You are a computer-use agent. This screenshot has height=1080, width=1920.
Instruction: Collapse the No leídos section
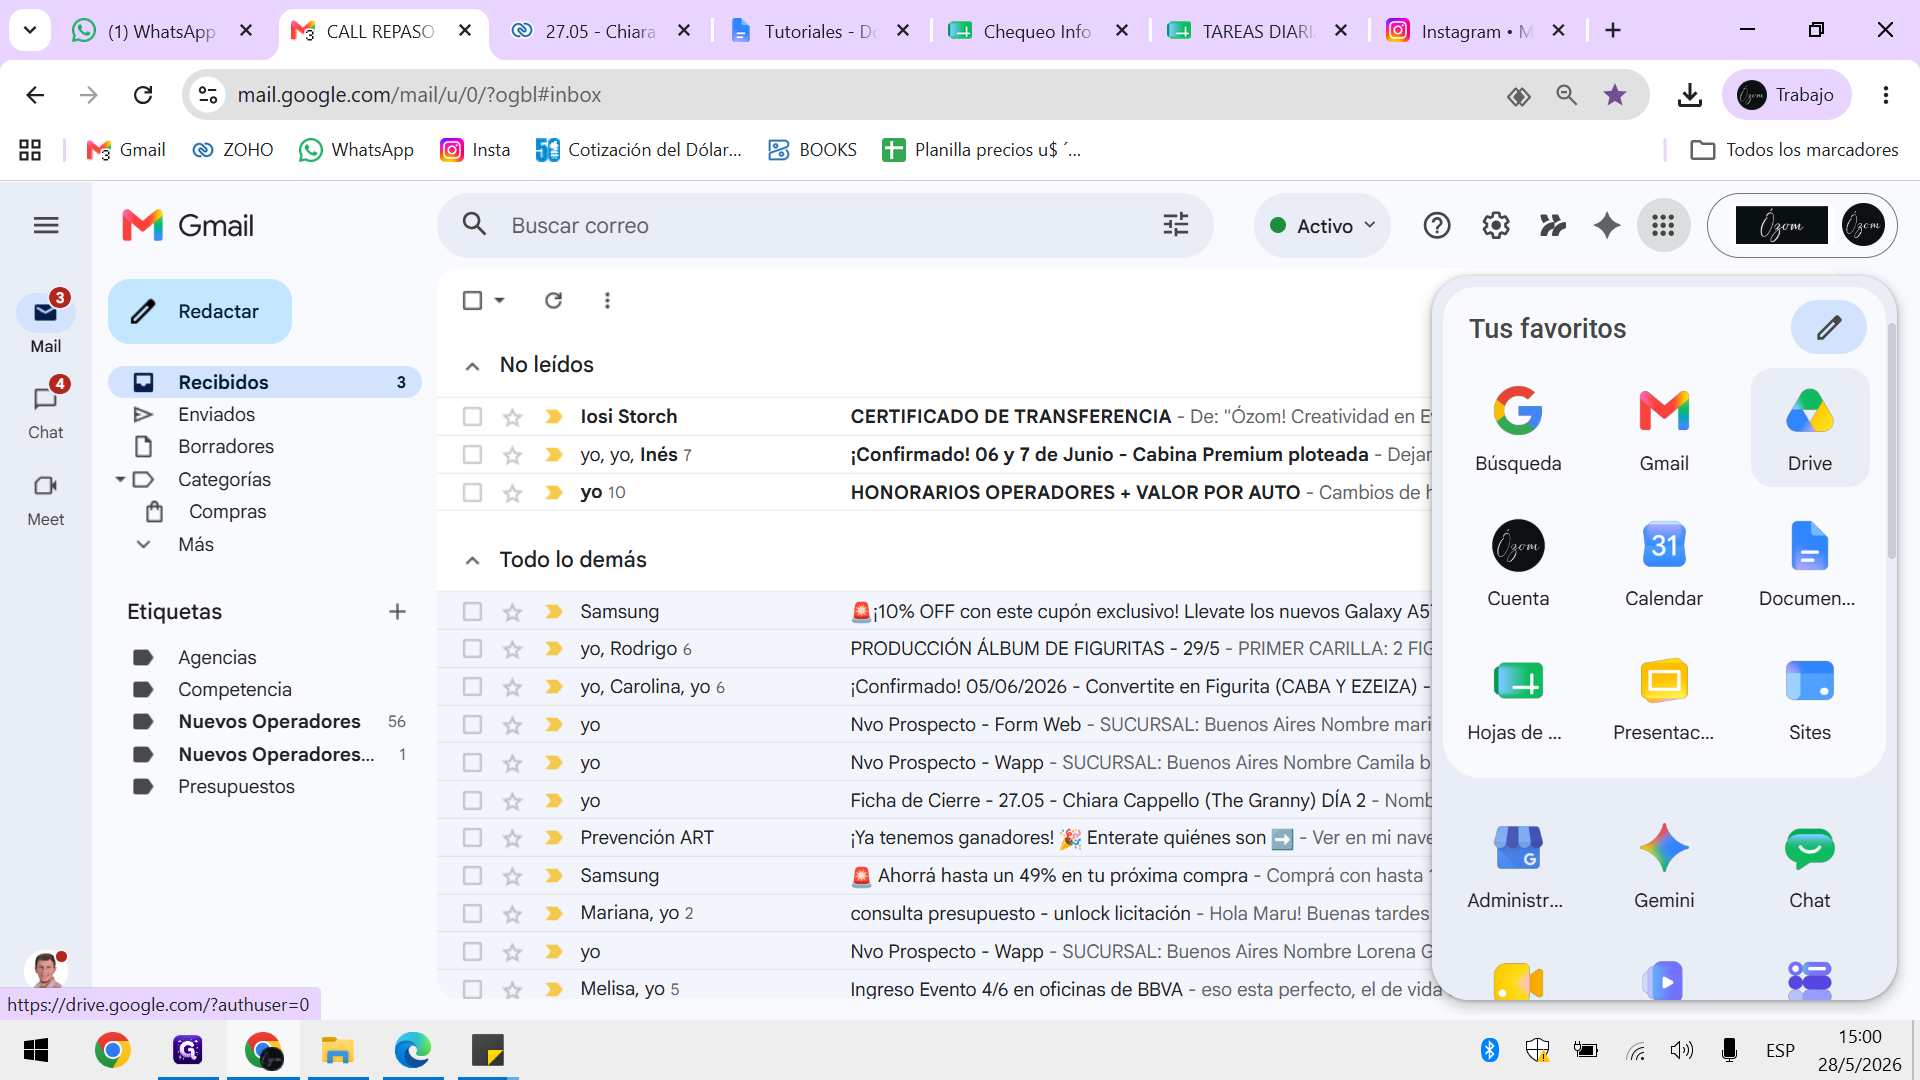[x=472, y=366]
